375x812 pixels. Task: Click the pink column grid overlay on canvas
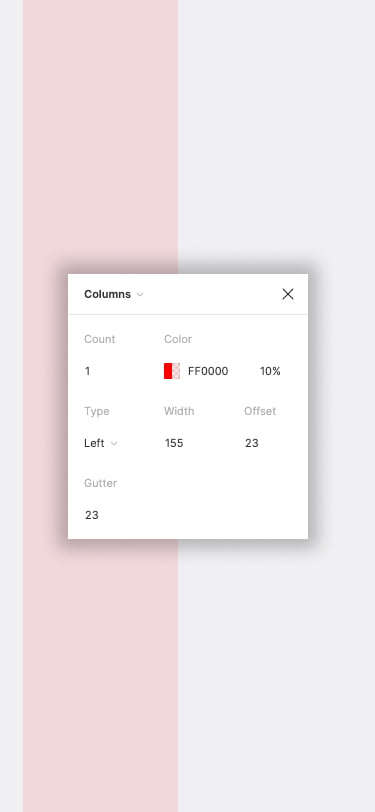100,135
